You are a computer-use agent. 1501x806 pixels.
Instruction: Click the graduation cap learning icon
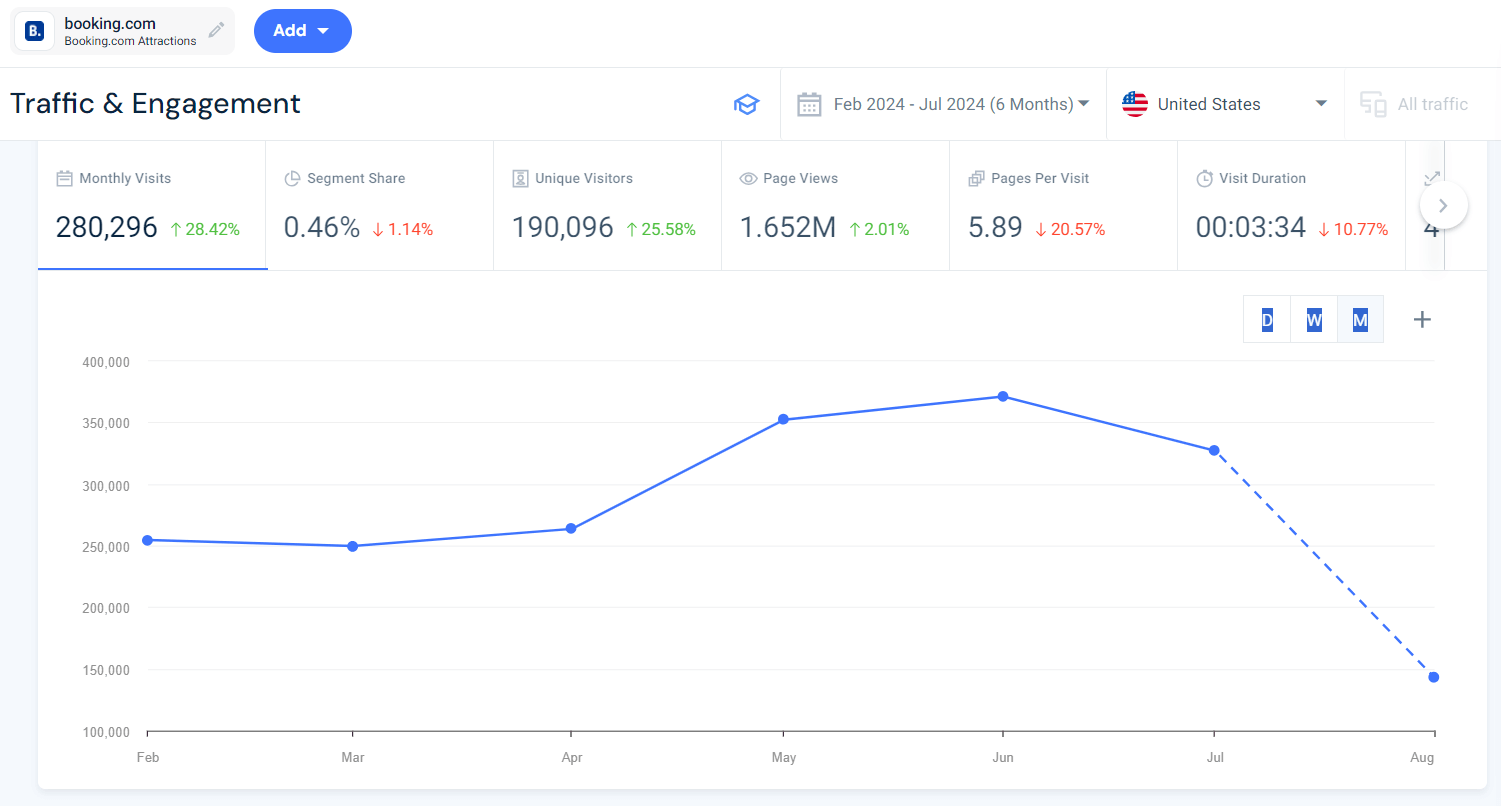tap(746, 104)
